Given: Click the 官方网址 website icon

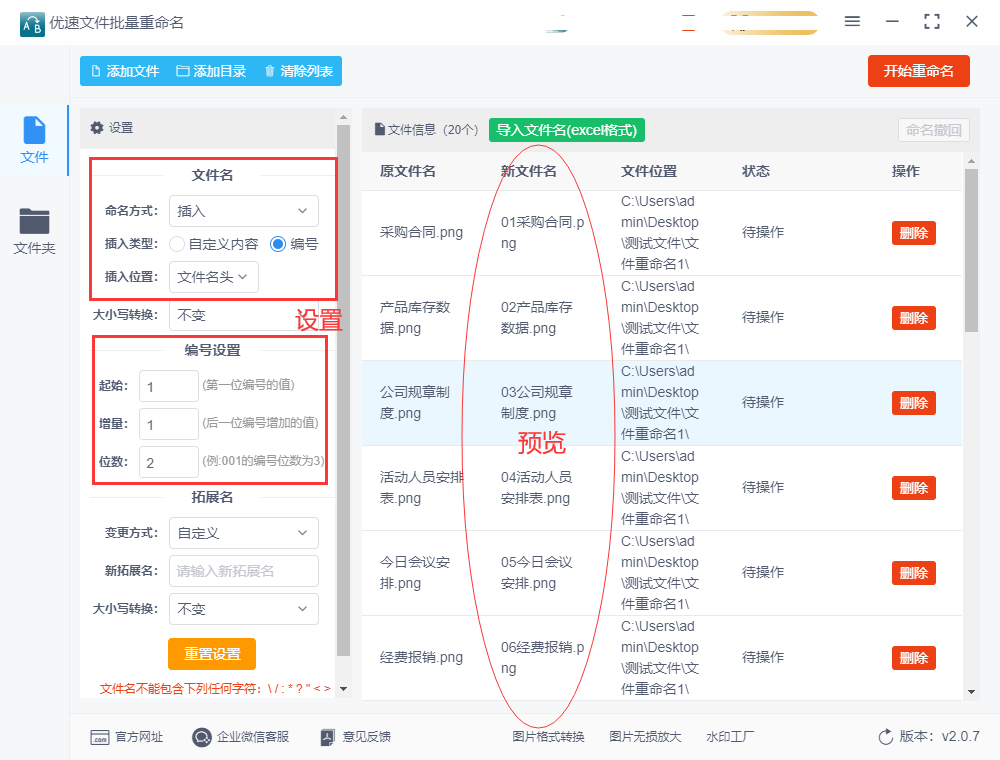Looking at the screenshot, I should pos(100,738).
